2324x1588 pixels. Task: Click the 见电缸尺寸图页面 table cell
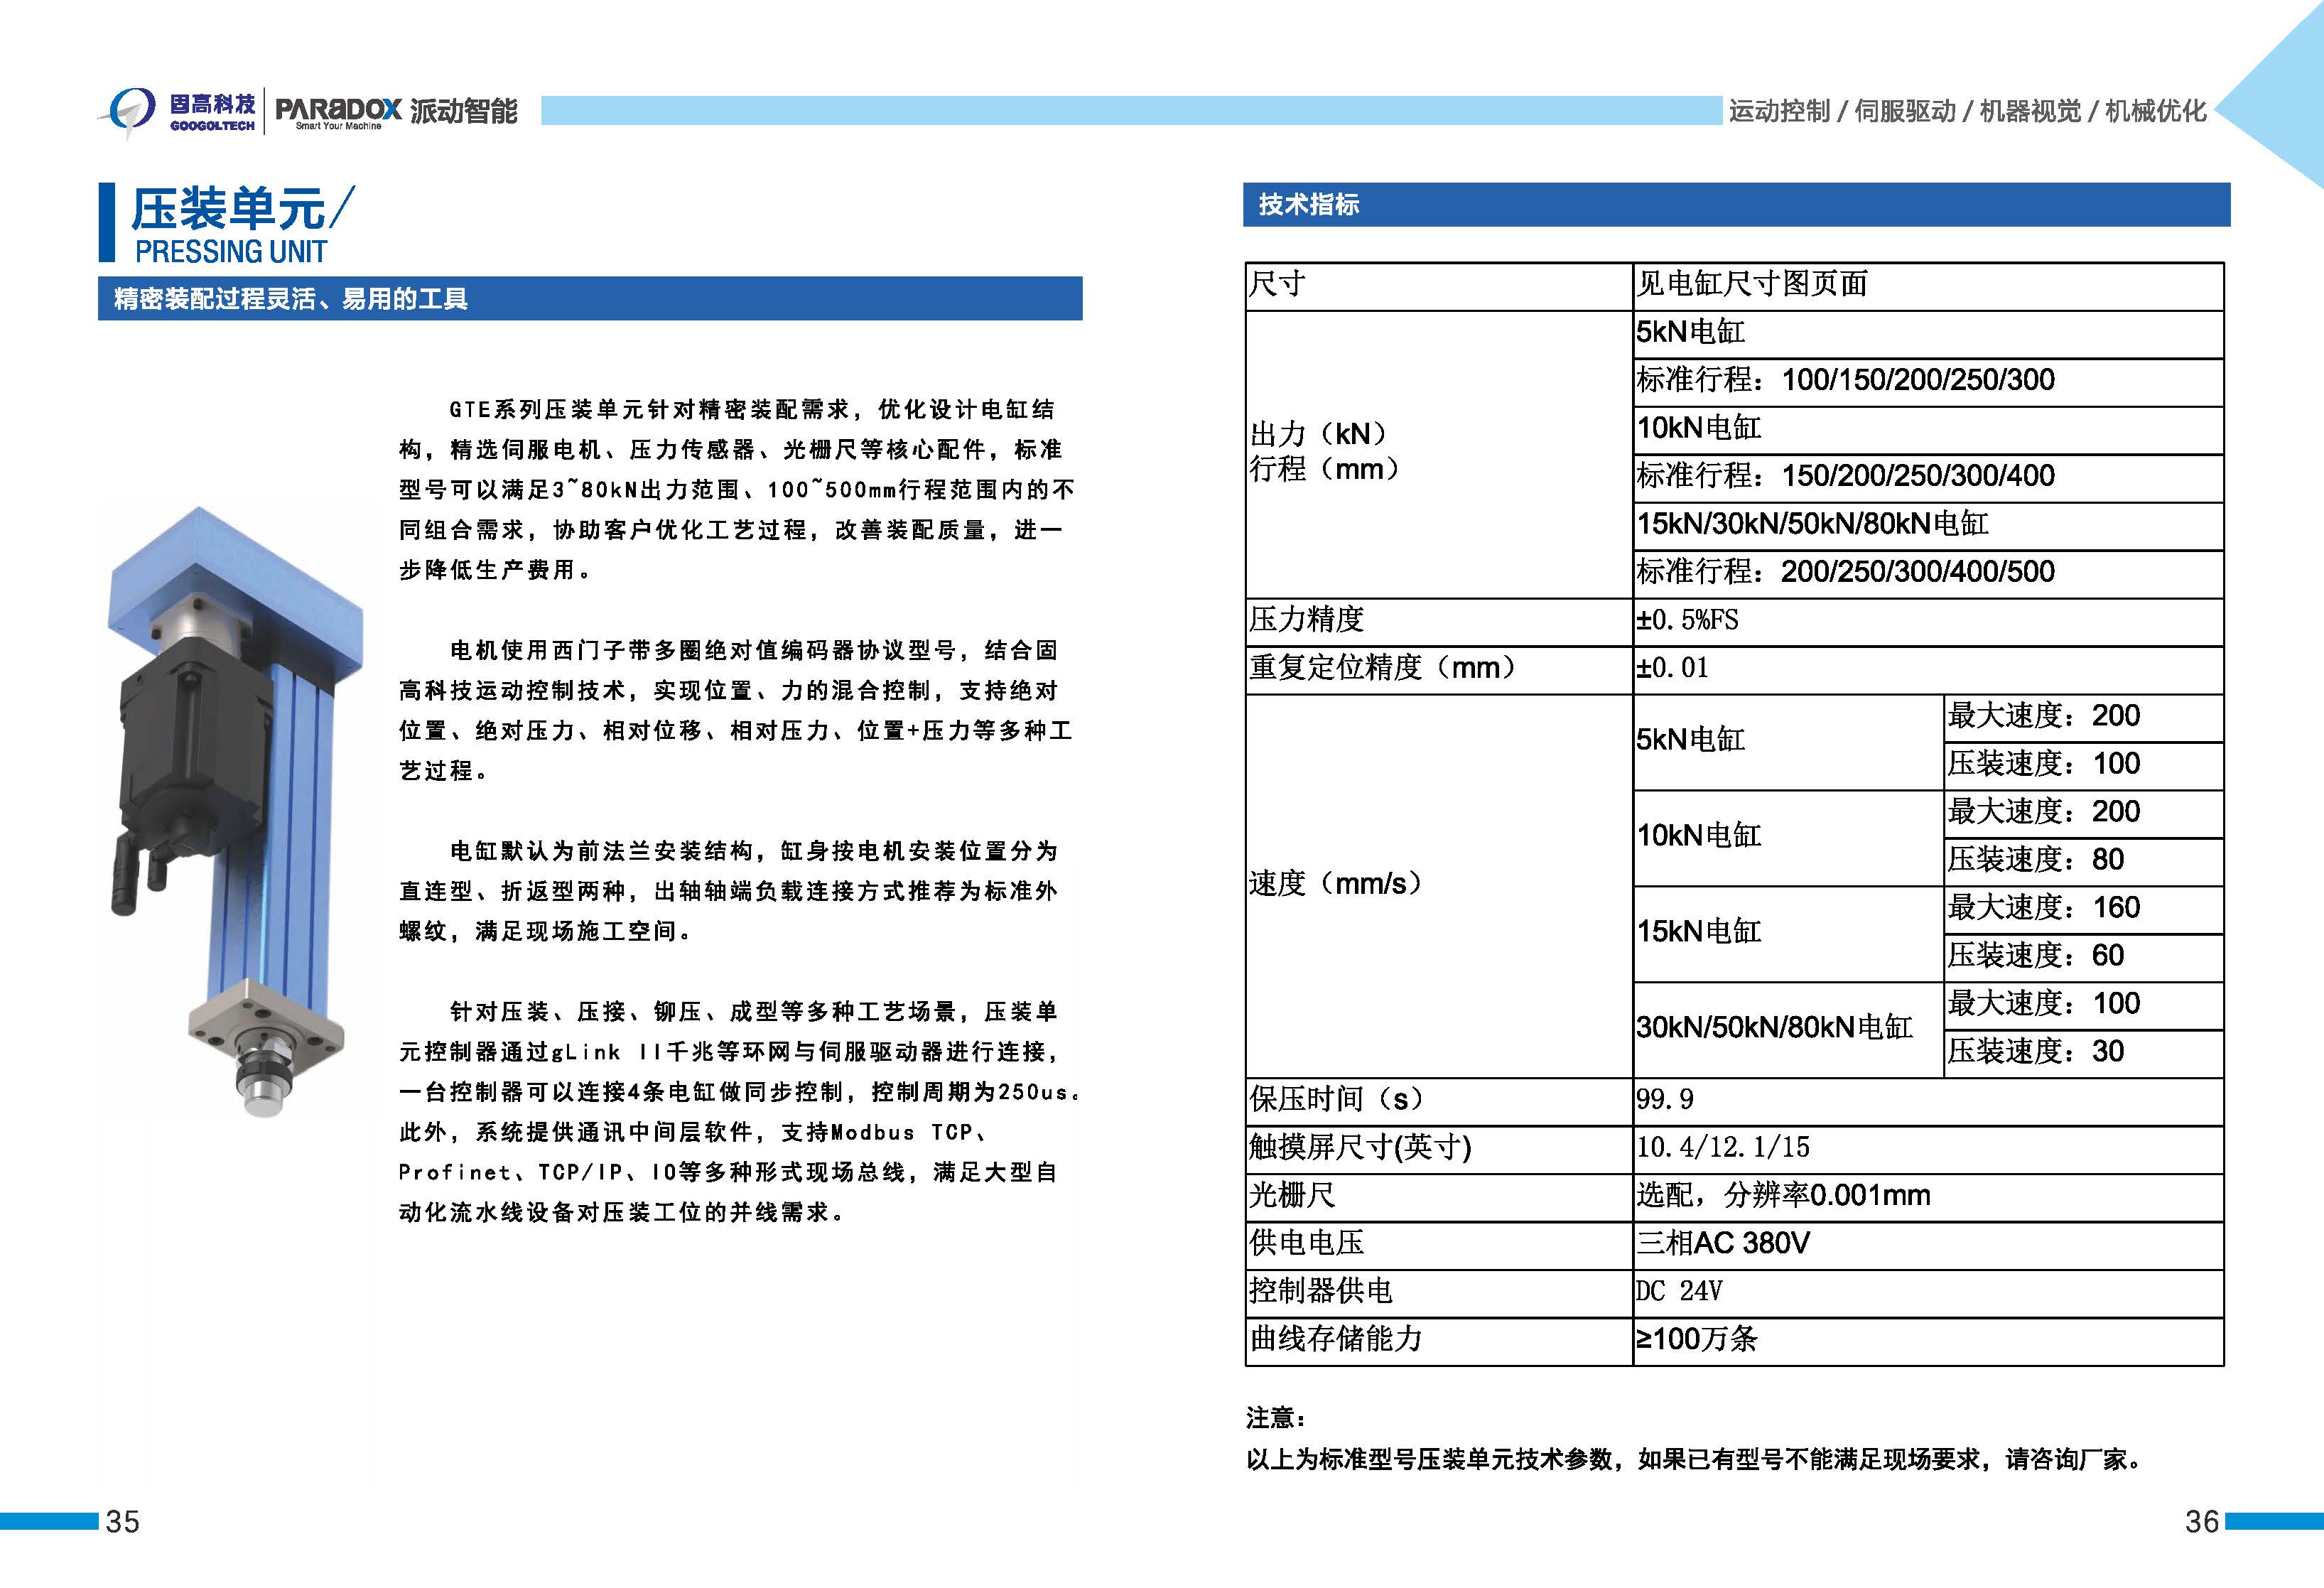(1752, 285)
